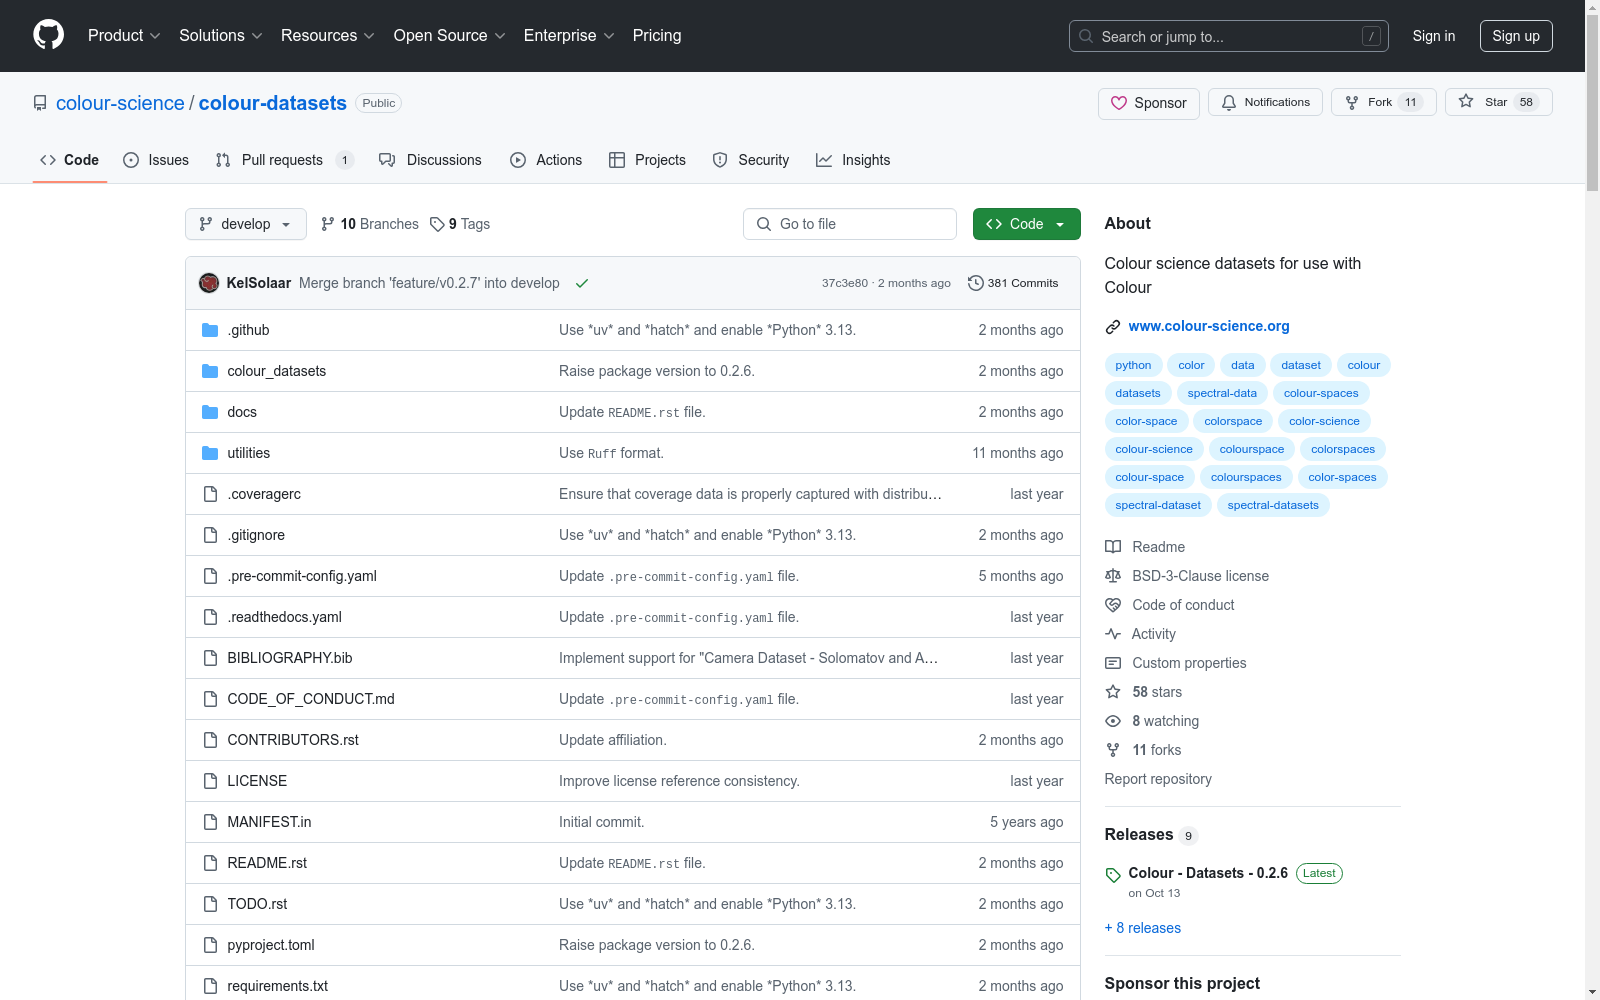Click the Sign up button
Screen dimensions: 1600x1000
pyautogui.click(x=1516, y=36)
